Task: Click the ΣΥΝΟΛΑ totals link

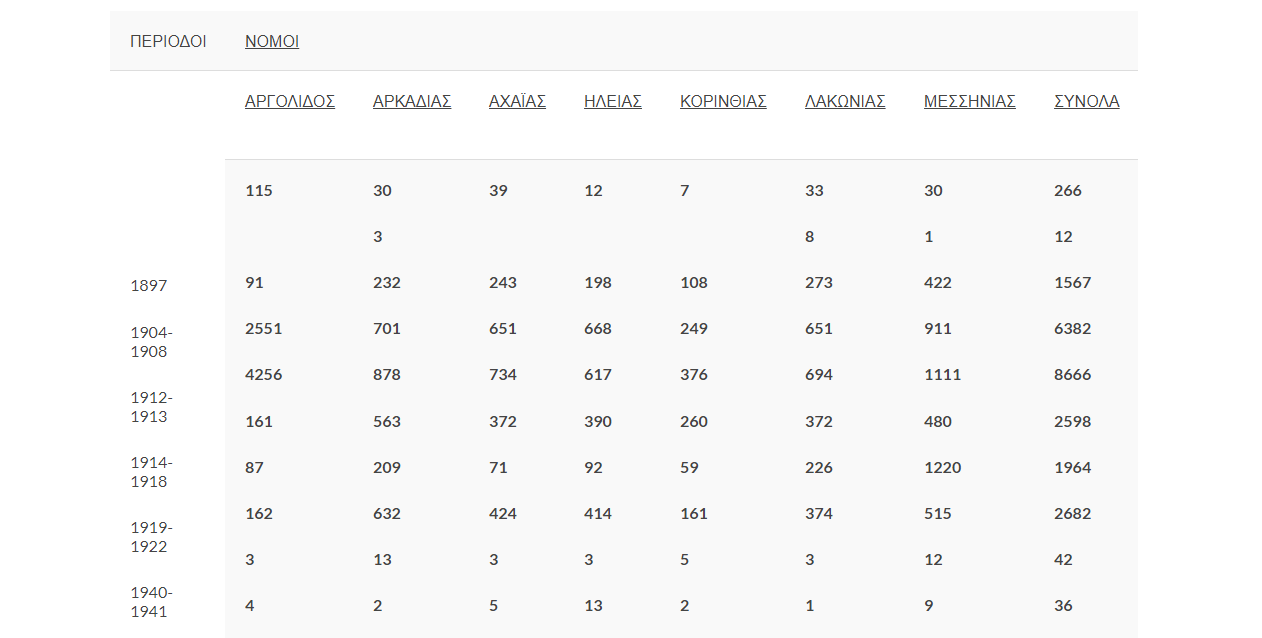Action: (1087, 101)
